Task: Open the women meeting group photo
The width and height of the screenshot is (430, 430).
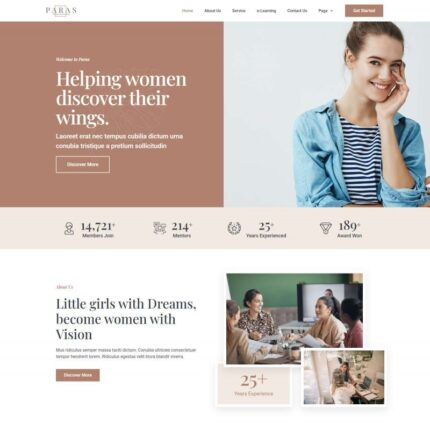Action: 294,319
